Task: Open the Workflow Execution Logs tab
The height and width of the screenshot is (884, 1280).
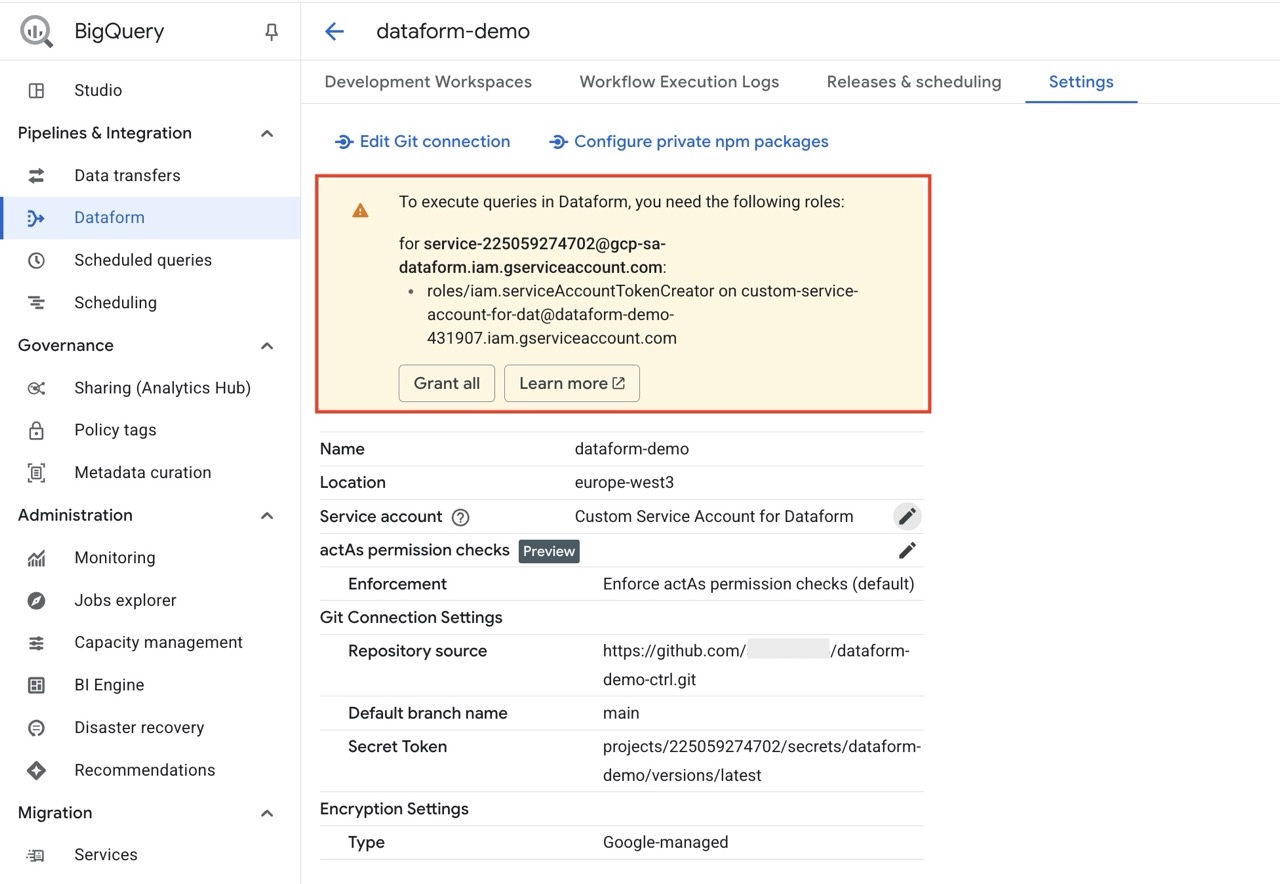Action: coord(679,82)
